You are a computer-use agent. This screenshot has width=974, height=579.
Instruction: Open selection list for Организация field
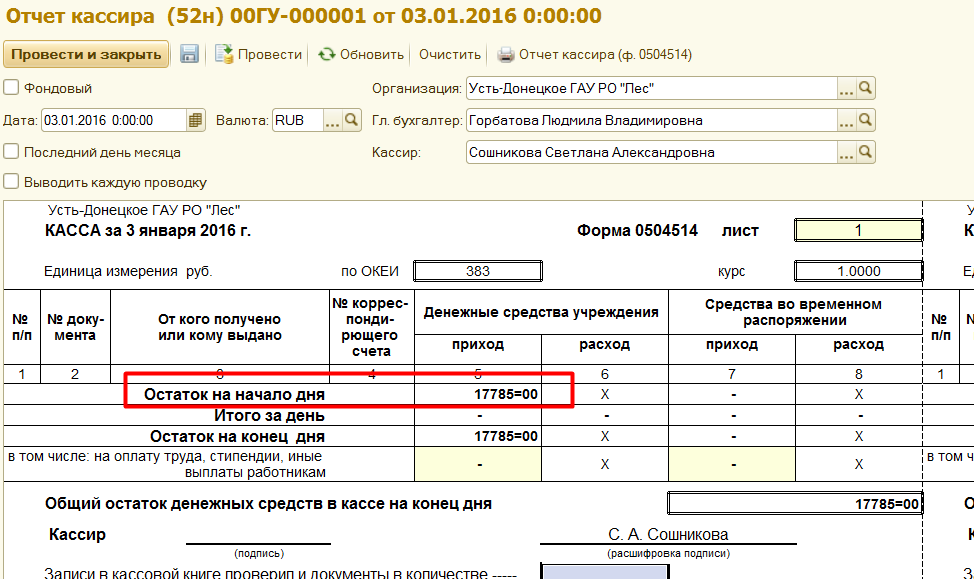pos(846,89)
